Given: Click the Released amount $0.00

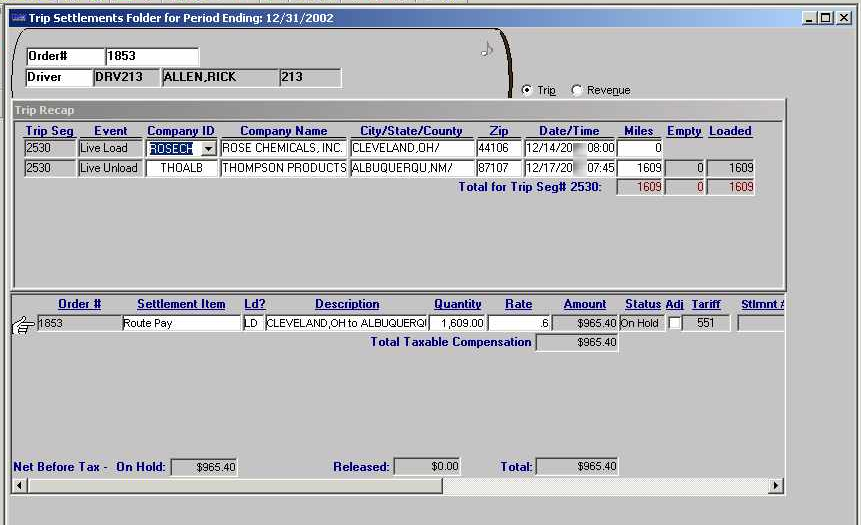Looking at the screenshot, I should point(427,467).
